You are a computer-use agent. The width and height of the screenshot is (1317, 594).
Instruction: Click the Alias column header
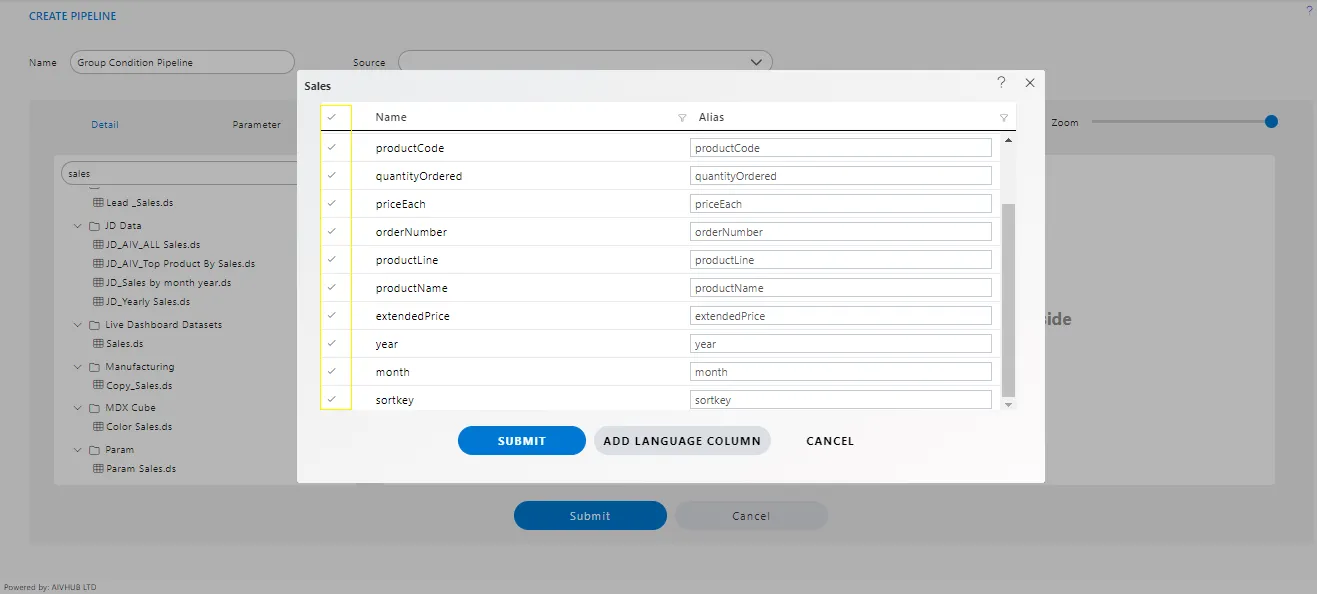coord(711,117)
